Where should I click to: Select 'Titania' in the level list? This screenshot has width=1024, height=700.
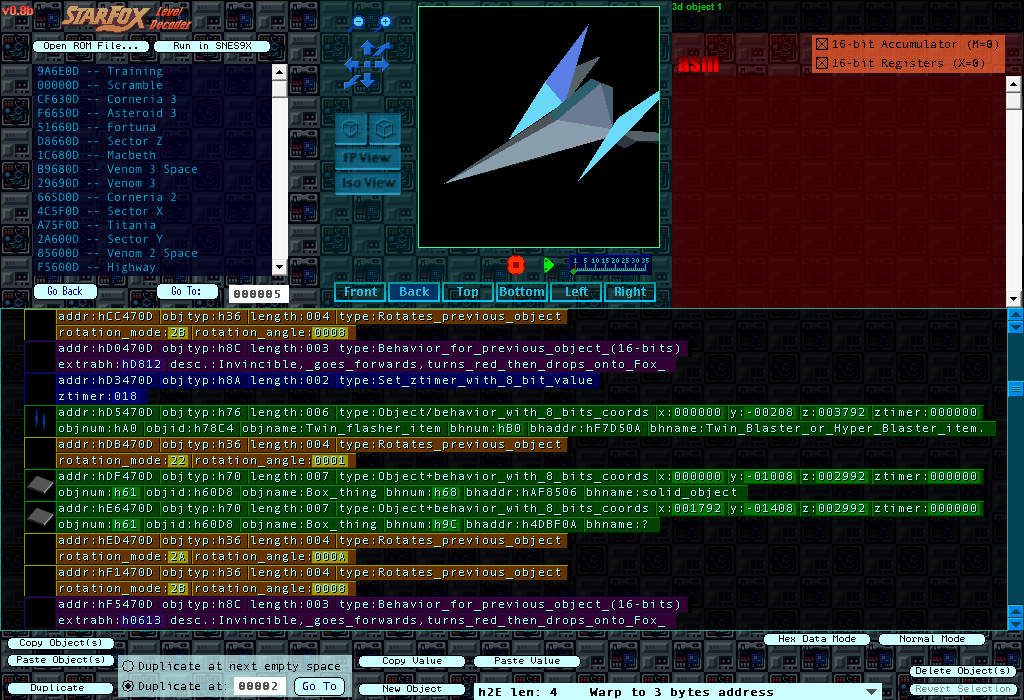click(x=97, y=225)
